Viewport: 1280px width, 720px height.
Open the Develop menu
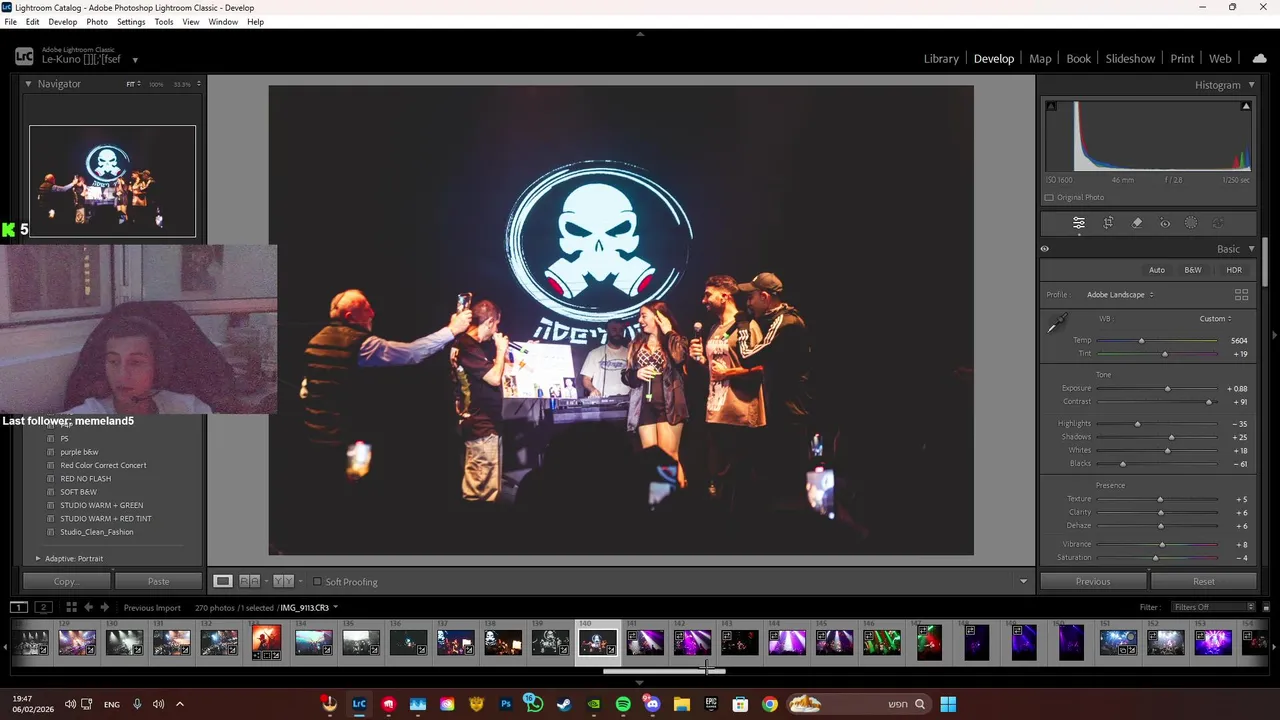[x=63, y=22]
